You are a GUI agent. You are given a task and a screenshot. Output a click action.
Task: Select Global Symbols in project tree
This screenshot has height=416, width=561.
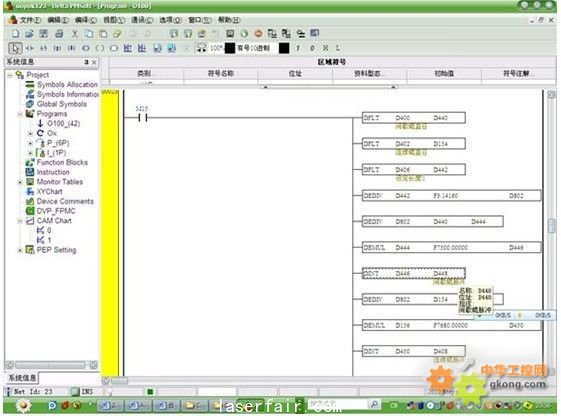tap(62, 104)
